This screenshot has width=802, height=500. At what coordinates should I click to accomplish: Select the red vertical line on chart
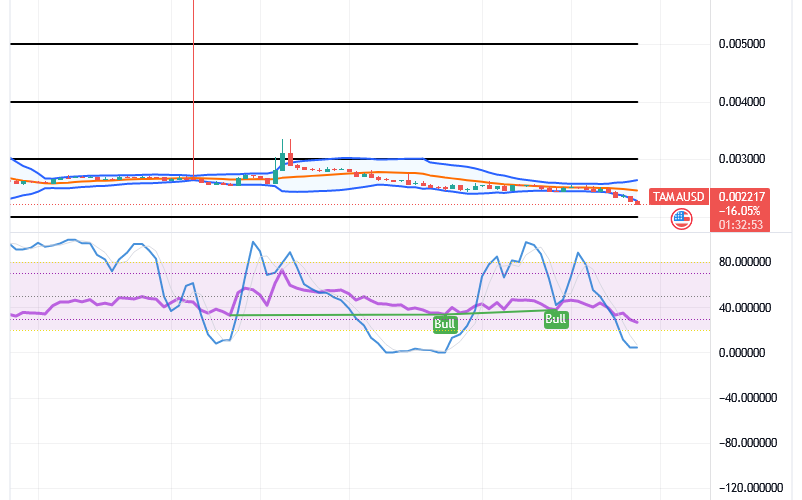(x=193, y=87)
